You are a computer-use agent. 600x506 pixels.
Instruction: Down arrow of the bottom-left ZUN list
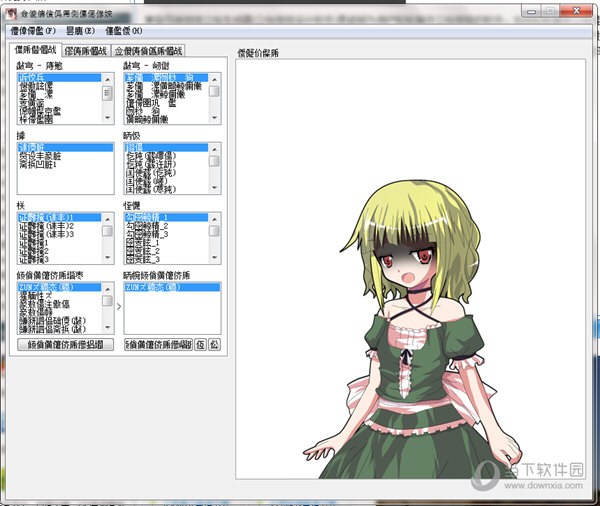pos(108,328)
